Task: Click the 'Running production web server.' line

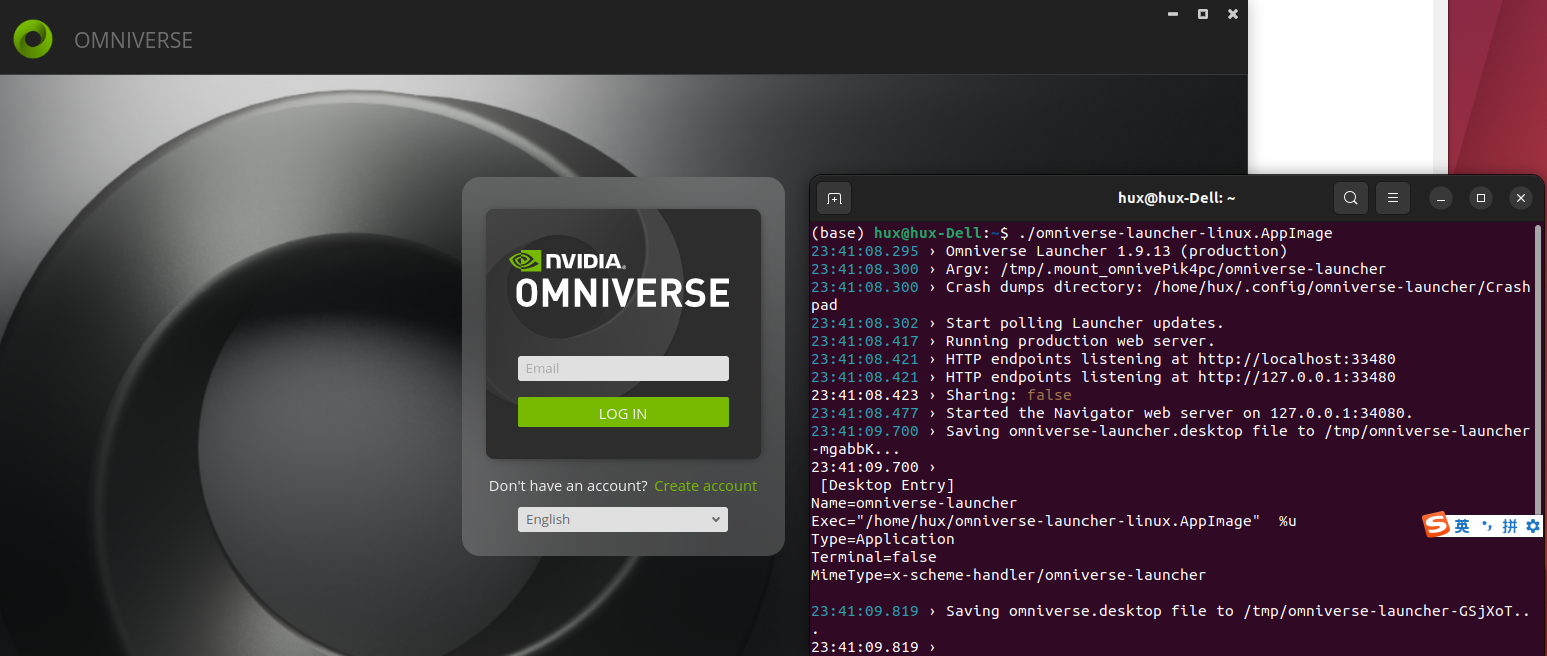Action: pos(1013,341)
